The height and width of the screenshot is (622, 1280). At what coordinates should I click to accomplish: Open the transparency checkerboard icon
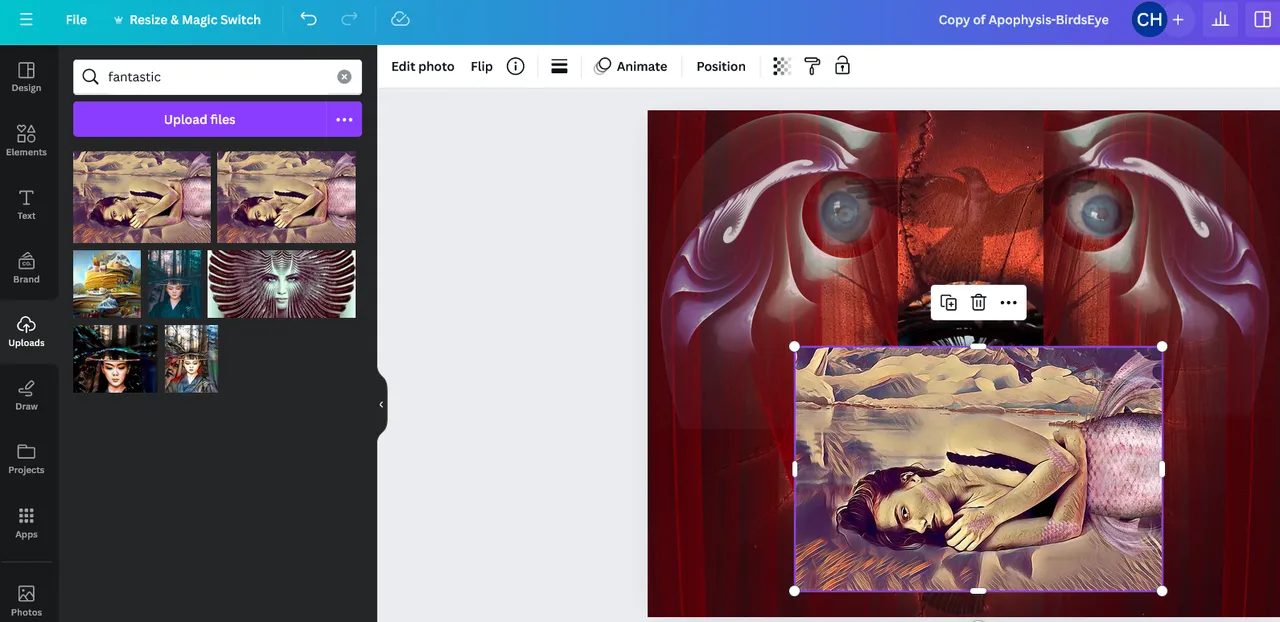782,66
